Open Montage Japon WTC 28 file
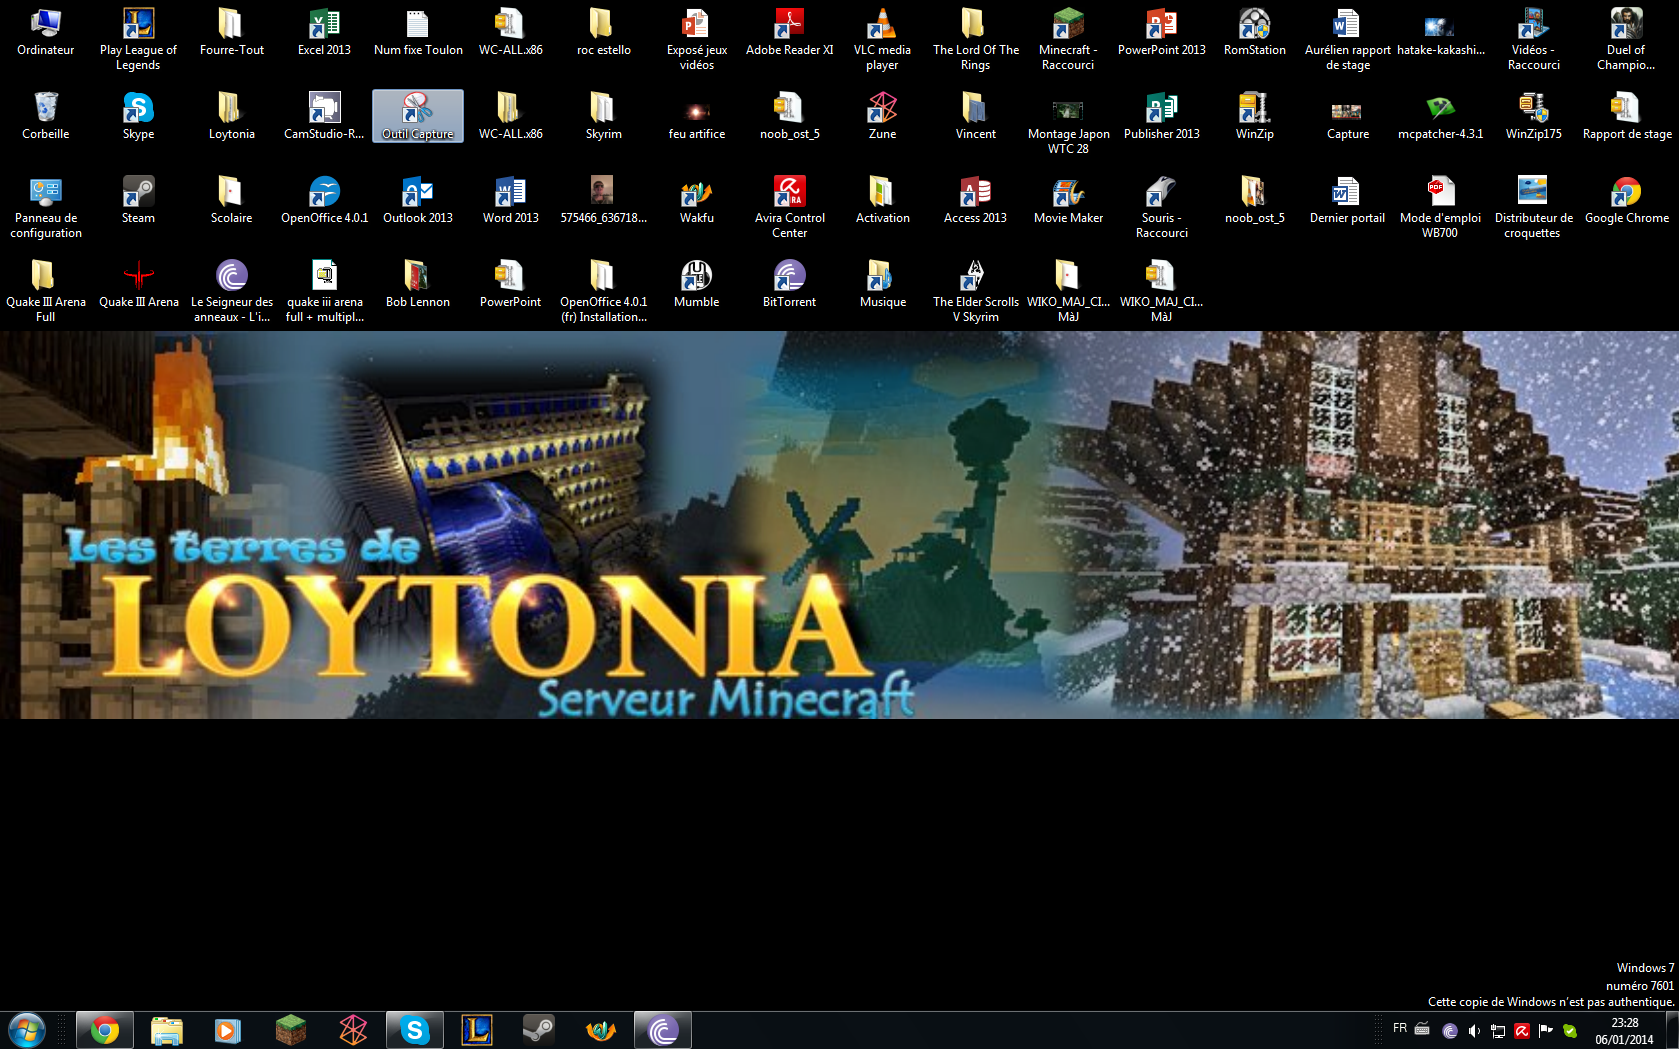This screenshot has width=1679, height=1049. (1068, 123)
